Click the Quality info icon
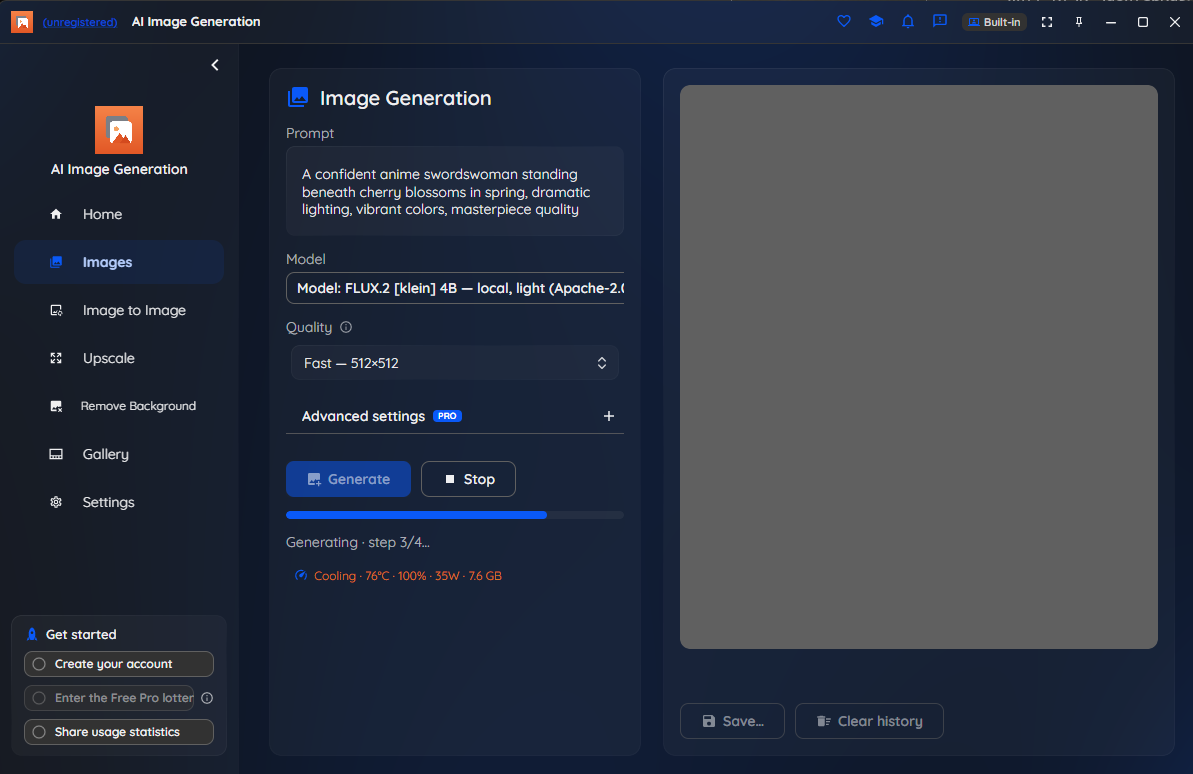The height and width of the screenshot is (774, 1193). pos(346,327)
